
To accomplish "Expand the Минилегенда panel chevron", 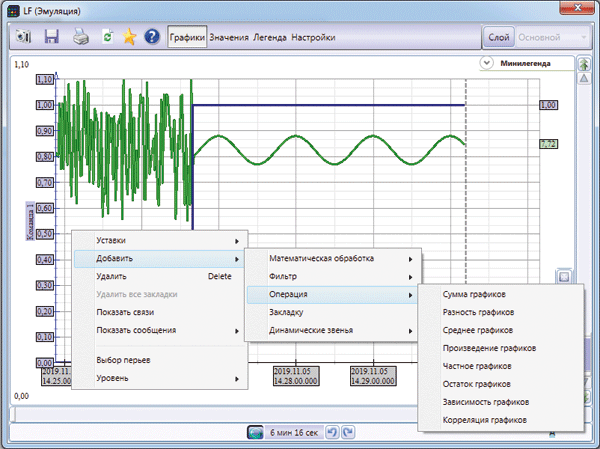I will pyautogui.click(x=486, y=63).
